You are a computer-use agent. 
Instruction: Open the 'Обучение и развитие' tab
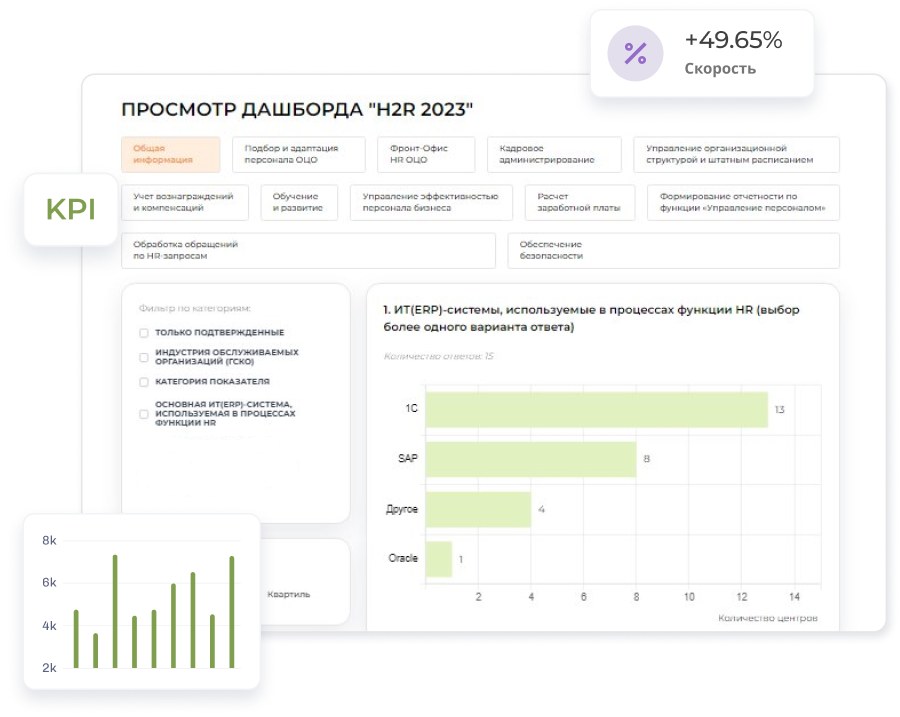tap(299, 202)
